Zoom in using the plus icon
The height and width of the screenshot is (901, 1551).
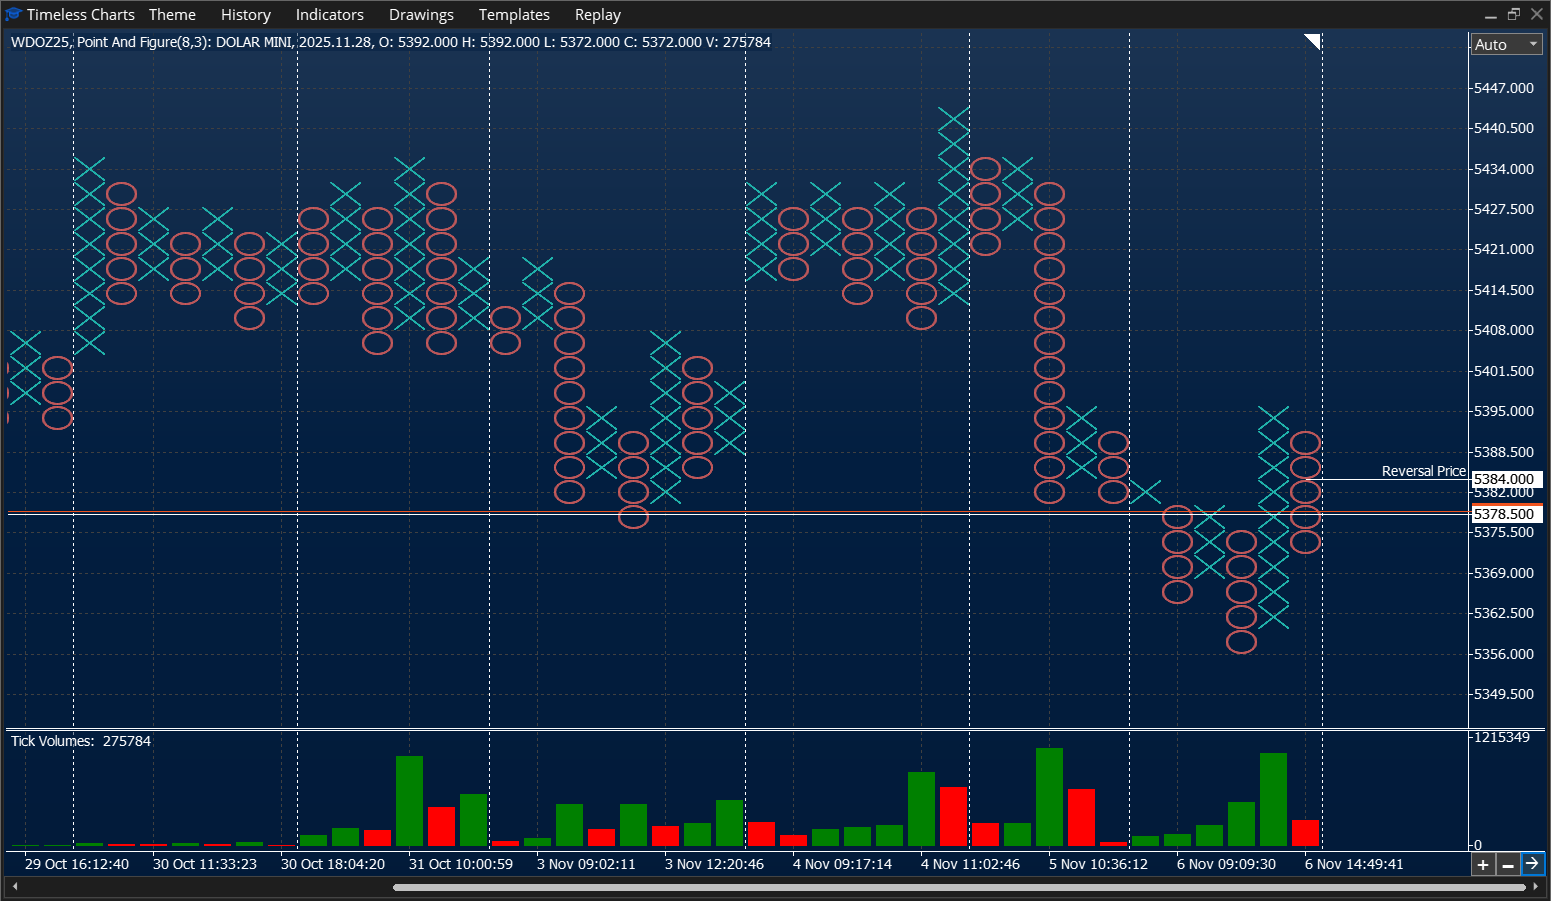coord(1483,864)
